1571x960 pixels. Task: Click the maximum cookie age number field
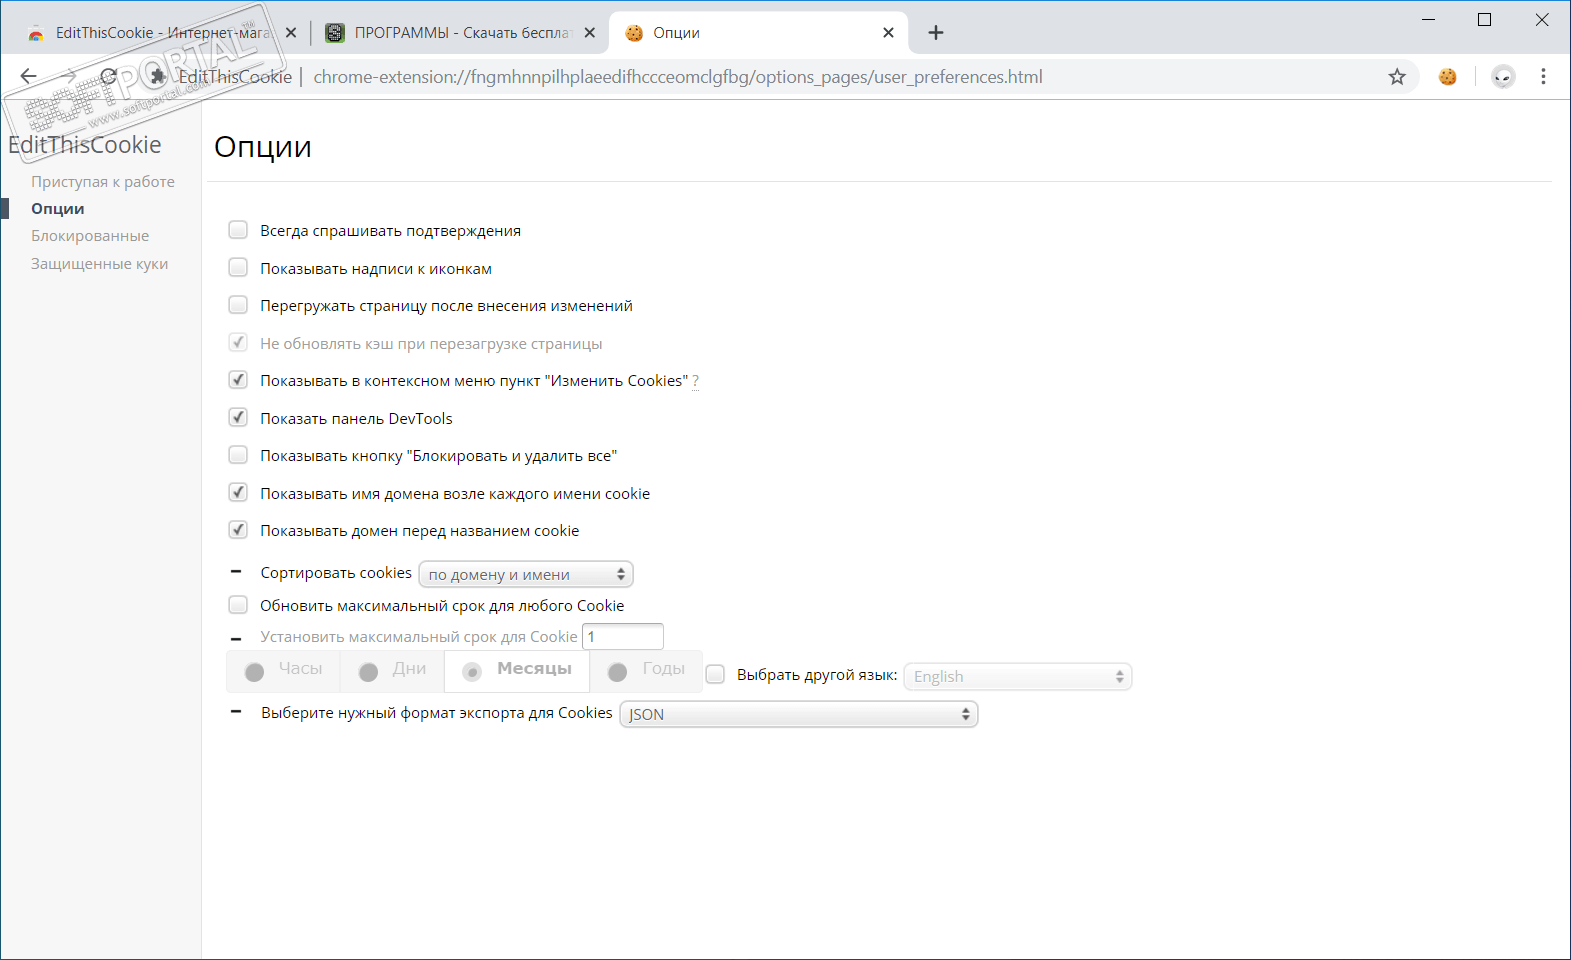(623, 636)
